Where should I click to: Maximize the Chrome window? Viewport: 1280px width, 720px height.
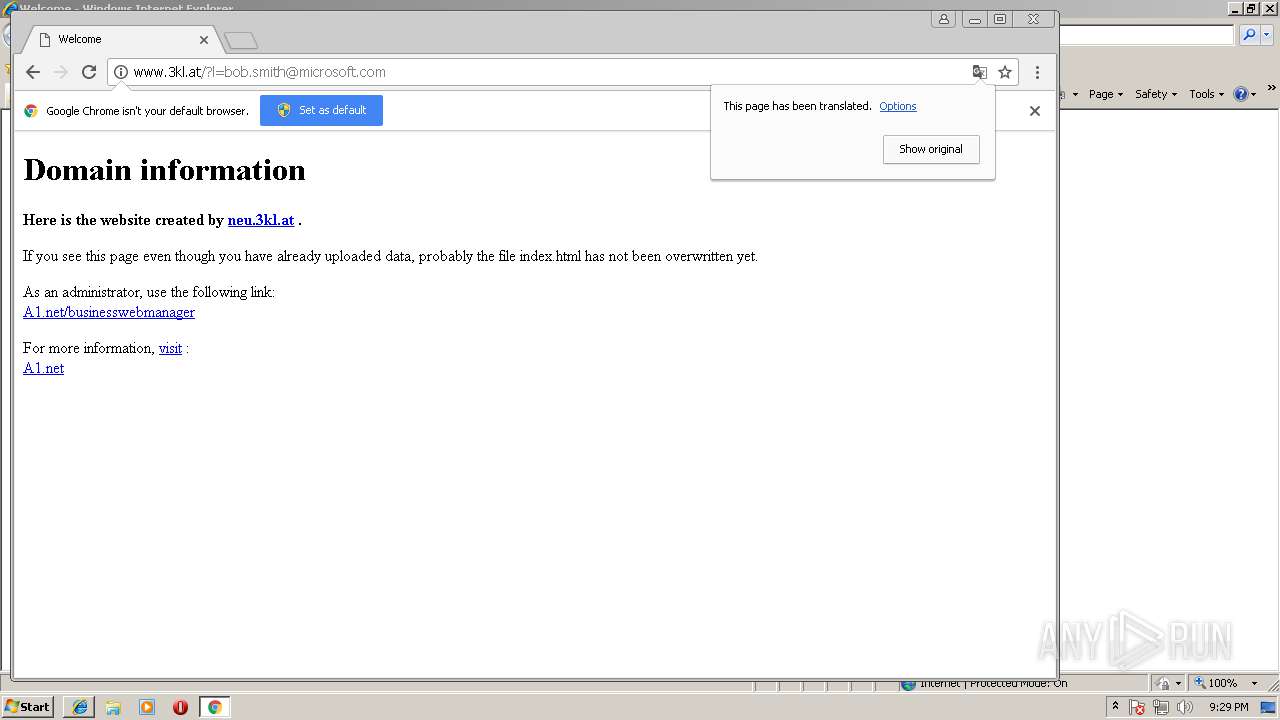1000,19
